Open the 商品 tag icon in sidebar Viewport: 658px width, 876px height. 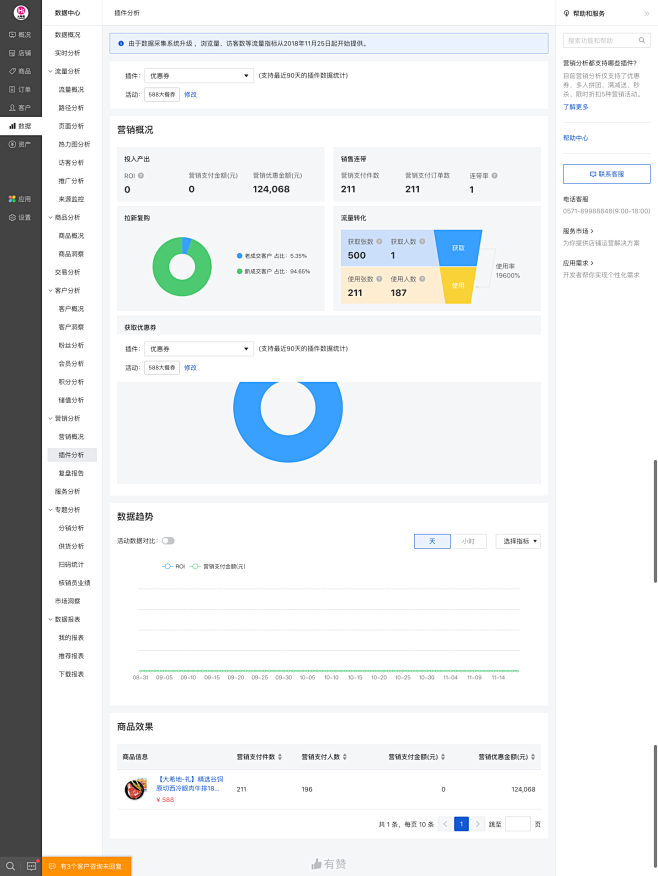[12, 71]
